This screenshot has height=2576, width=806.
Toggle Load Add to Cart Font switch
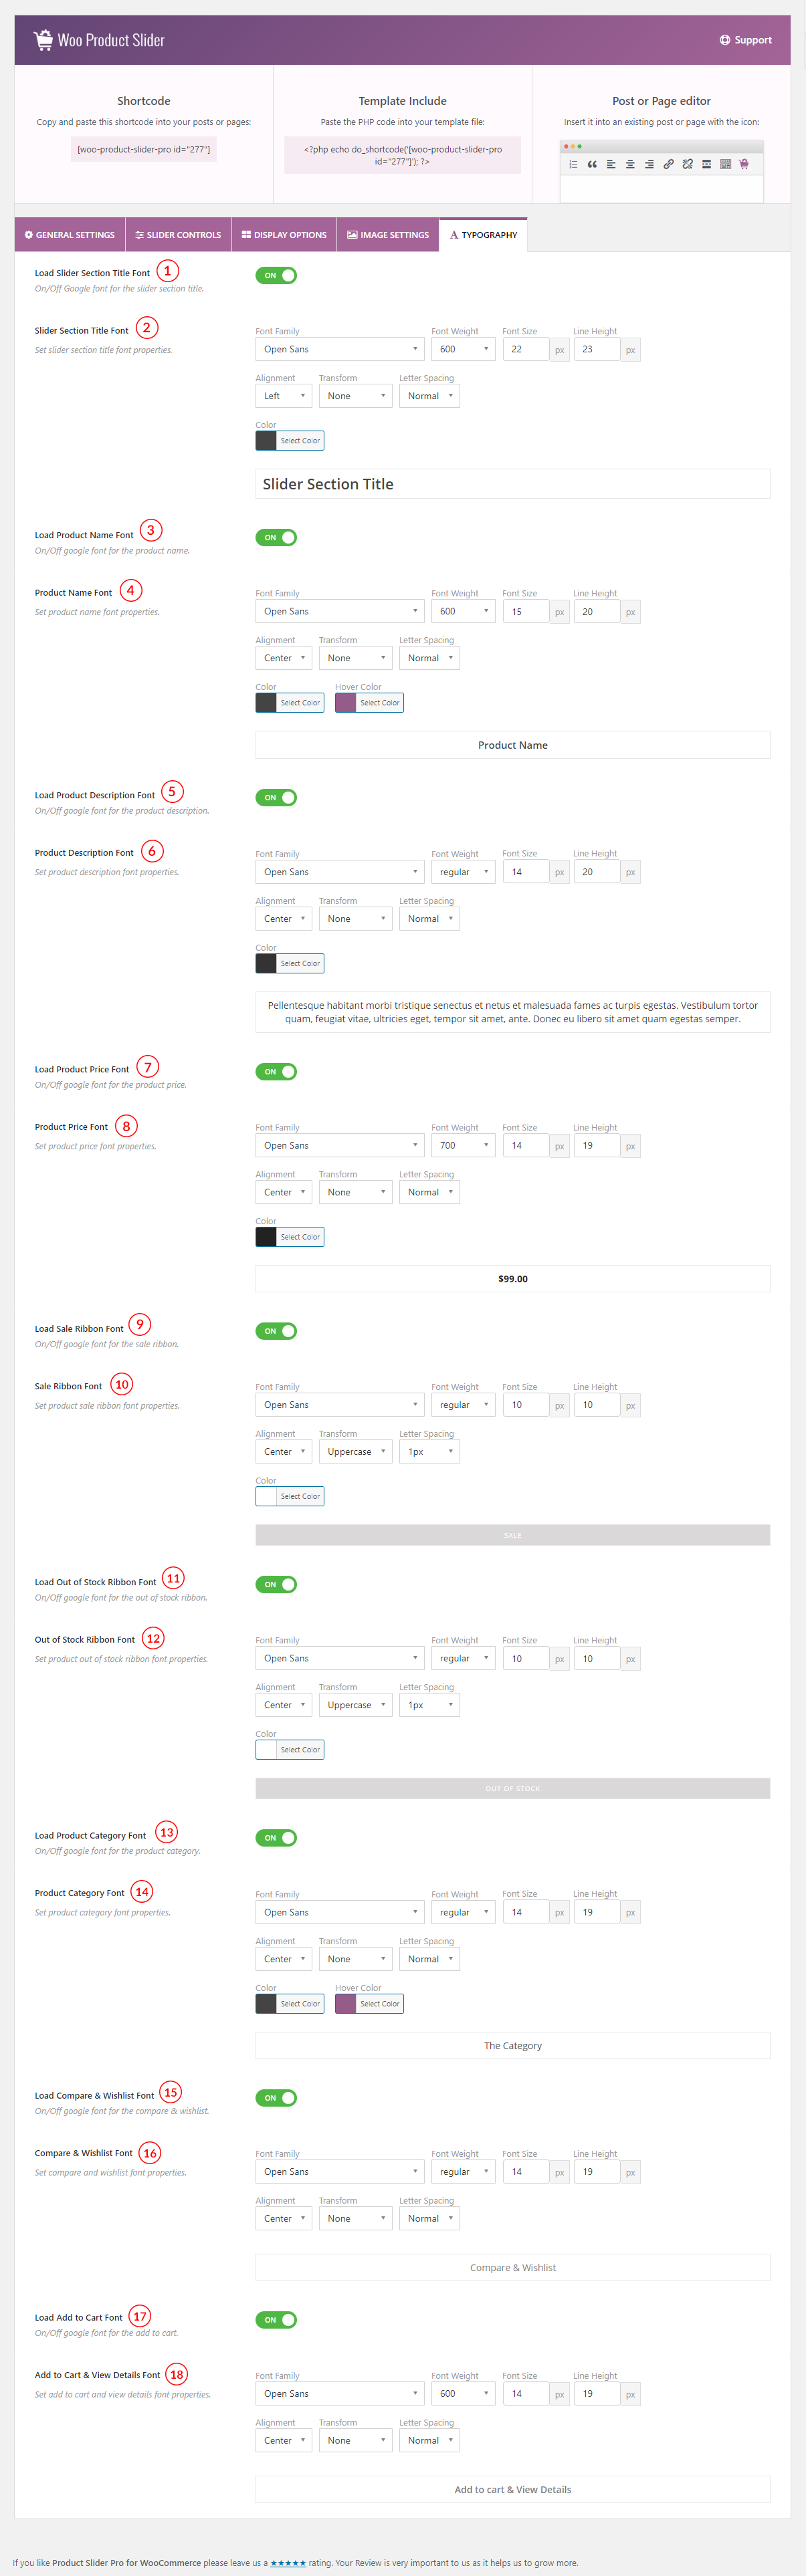tap(276, 2319)
